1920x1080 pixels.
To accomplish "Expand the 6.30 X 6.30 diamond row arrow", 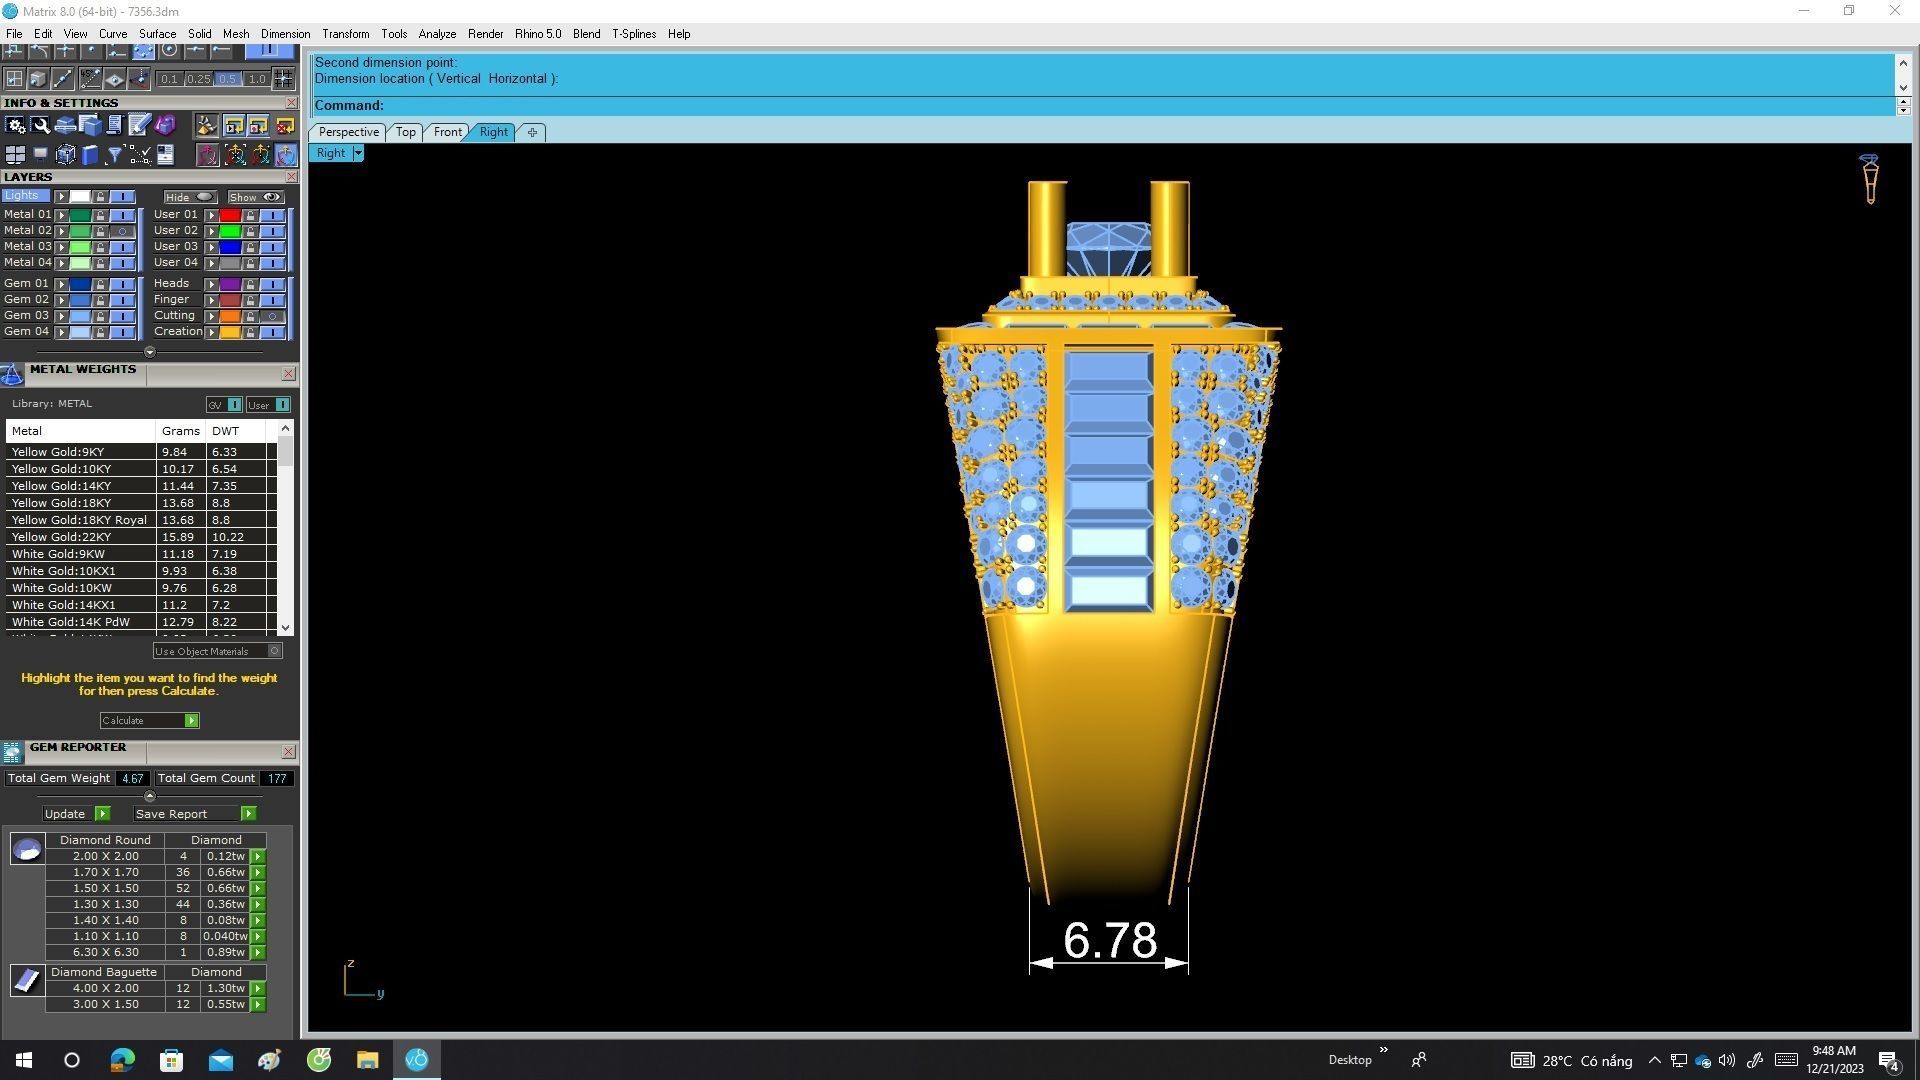I will 258,953.
